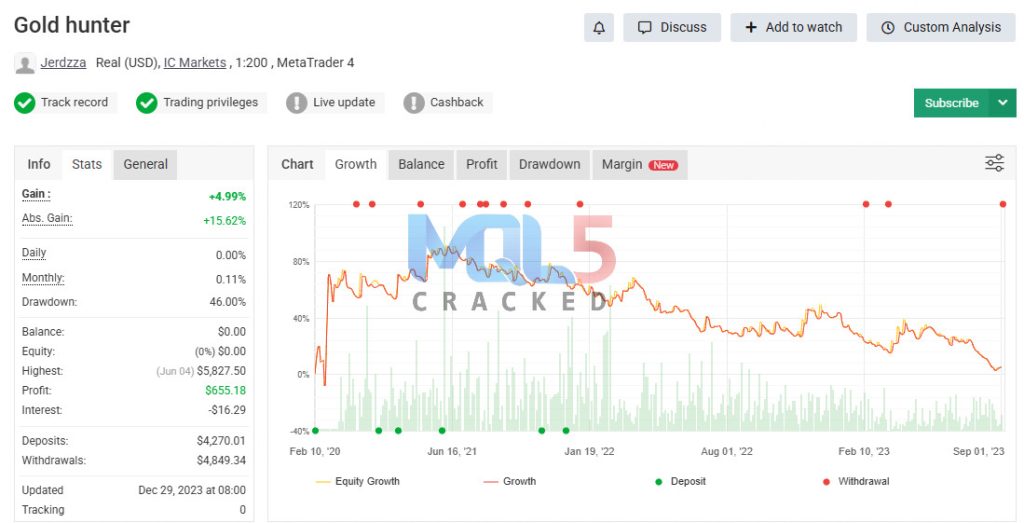Switch to the Info tab
This screenshot has height=523, width=1024.
[x=39, y=165]
